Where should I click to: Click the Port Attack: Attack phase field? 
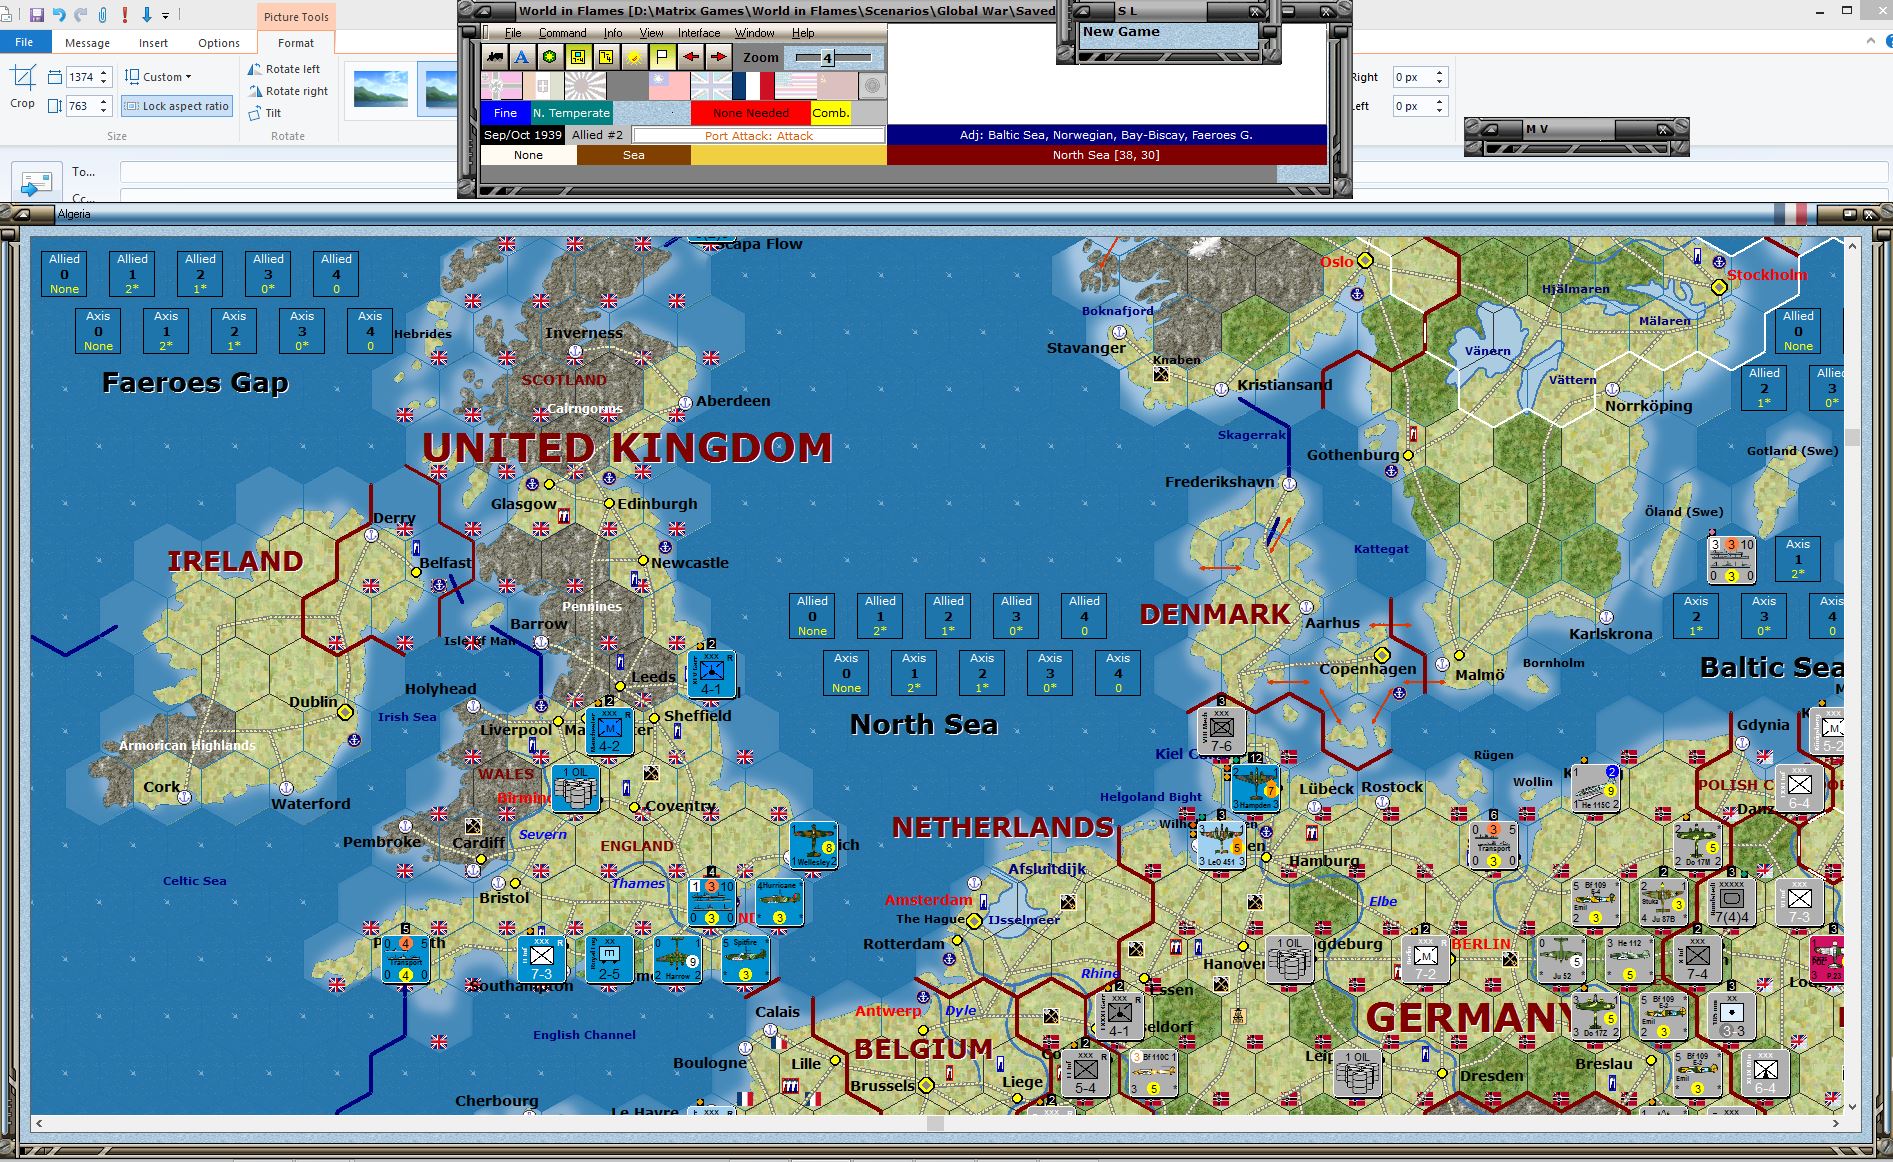click(x=759, y=136)
